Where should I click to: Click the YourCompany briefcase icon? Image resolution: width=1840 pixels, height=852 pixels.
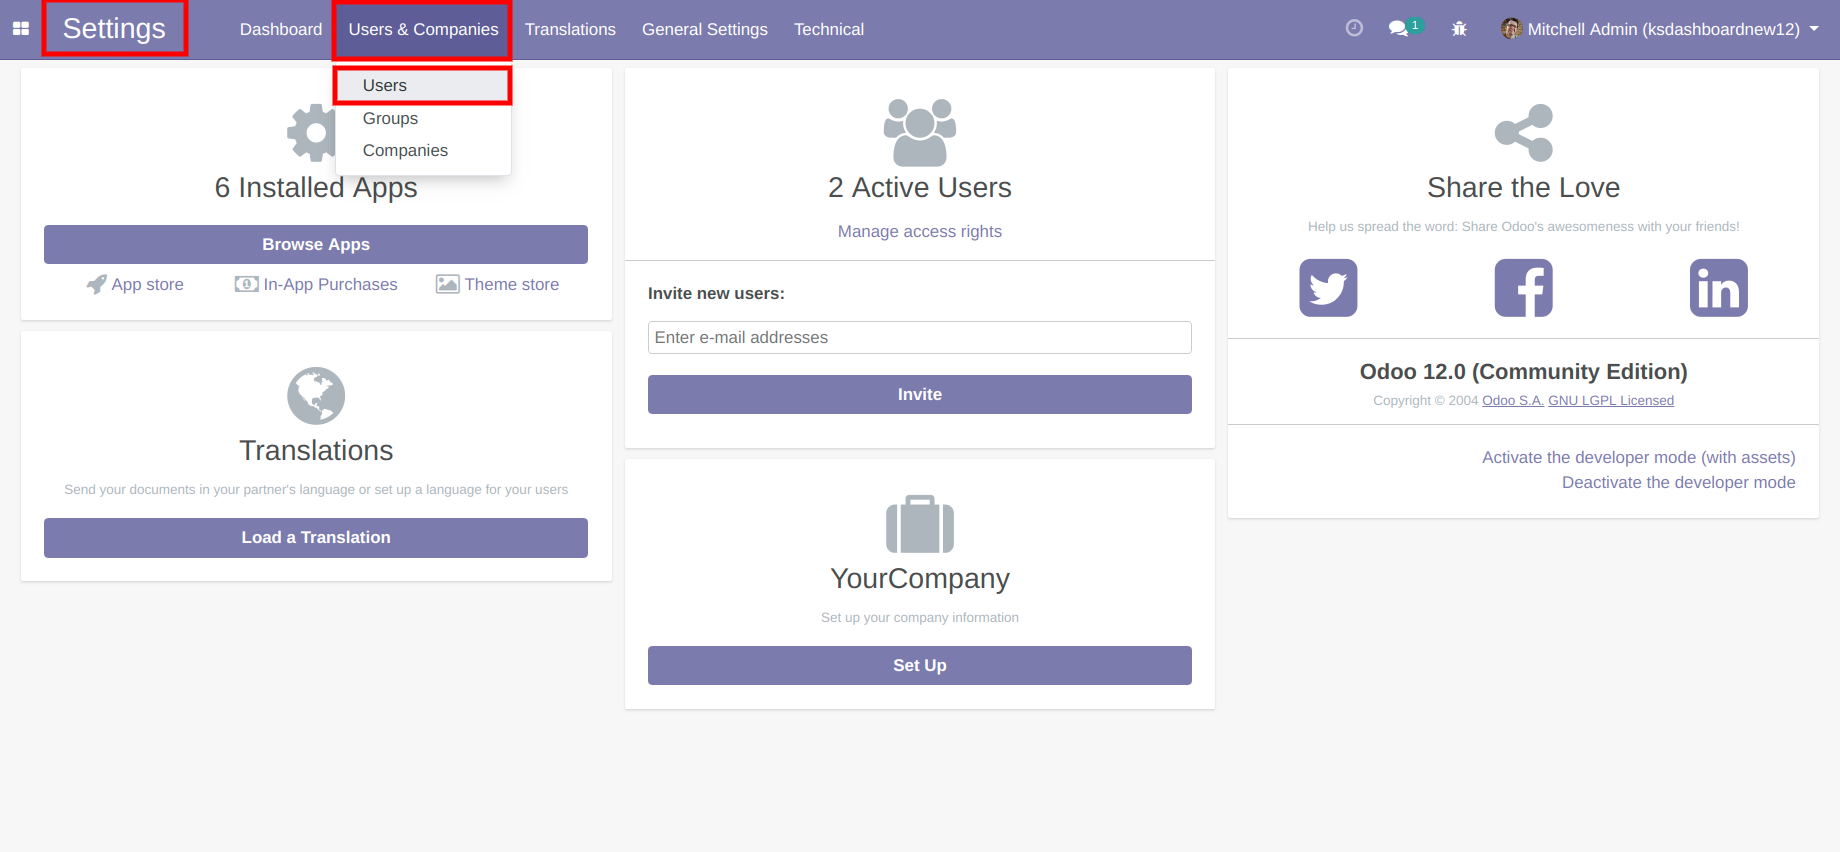919,524
